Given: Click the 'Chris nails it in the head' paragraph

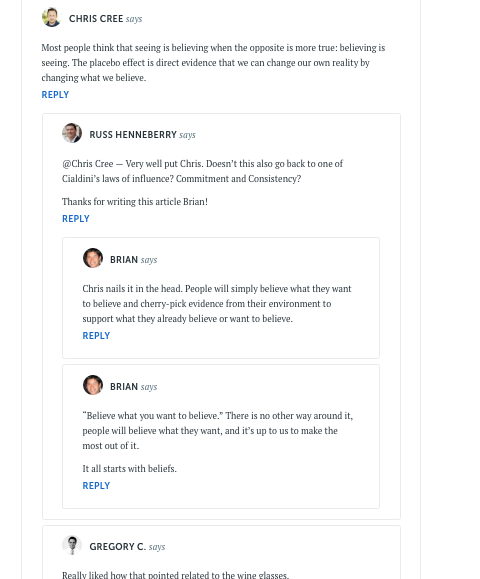Looking at the screenshot, I should (x=217, y=304).
